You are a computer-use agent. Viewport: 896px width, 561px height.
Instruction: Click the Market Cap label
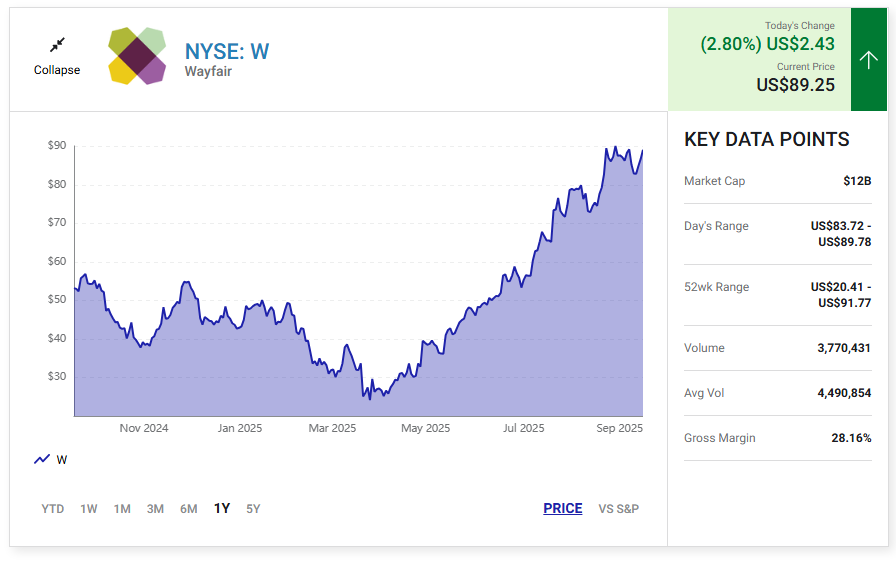[714, 181]
